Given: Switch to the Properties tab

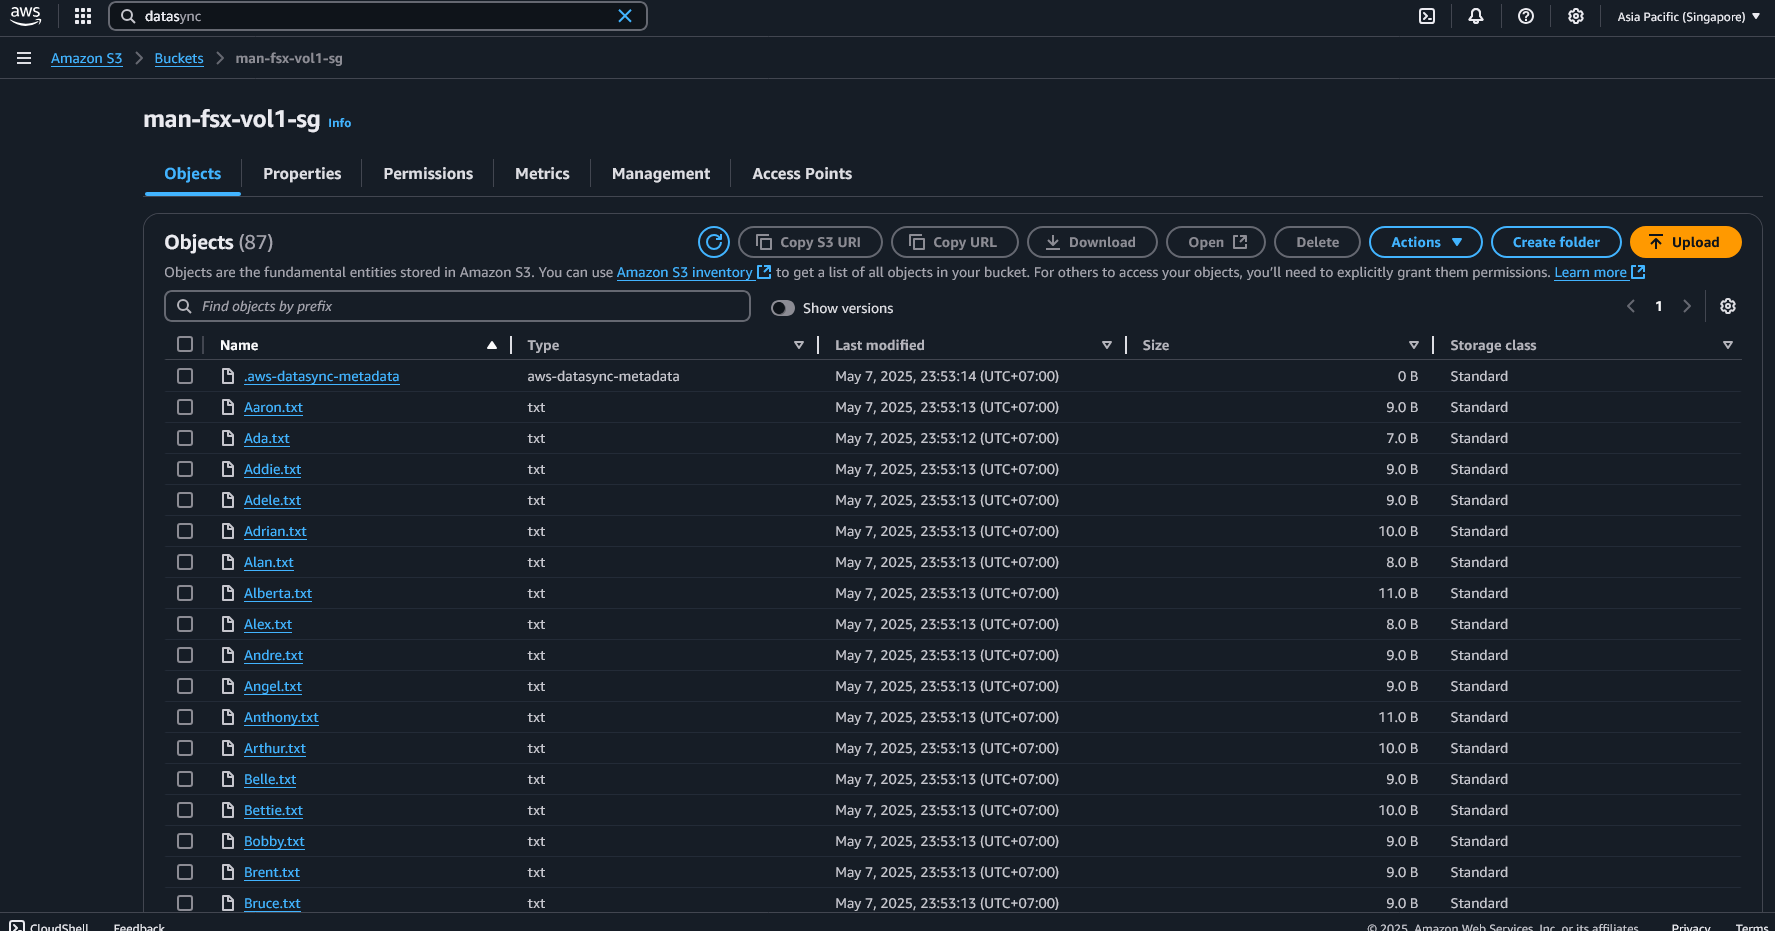Looking at the screenshot, I should (302, 174).
